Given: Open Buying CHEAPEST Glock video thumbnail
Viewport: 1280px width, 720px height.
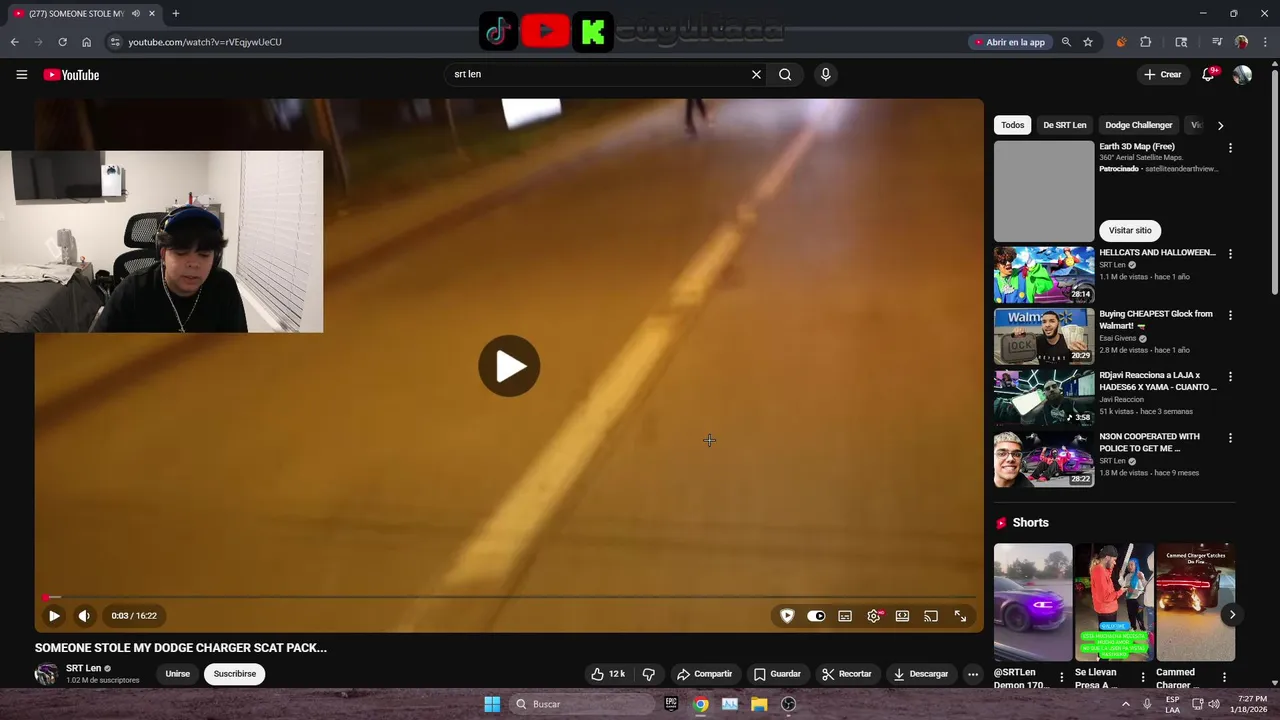Looking at the screenshot, I should [x=1044, y=336].
